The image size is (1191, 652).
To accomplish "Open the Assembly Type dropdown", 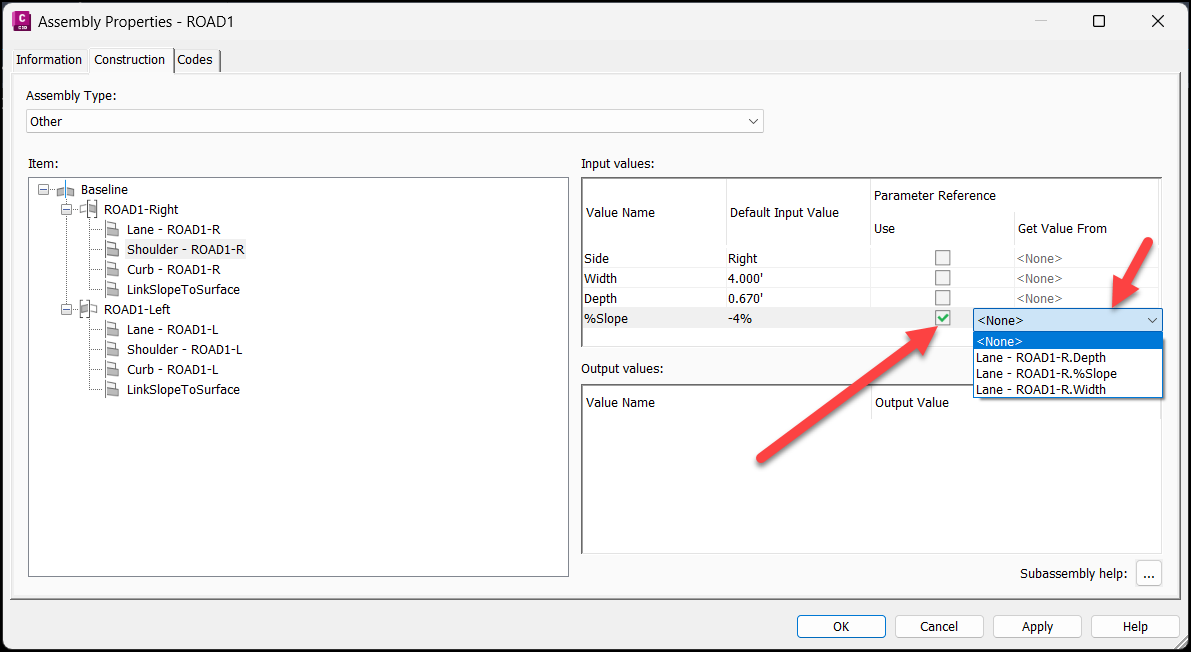I will 752,120.
